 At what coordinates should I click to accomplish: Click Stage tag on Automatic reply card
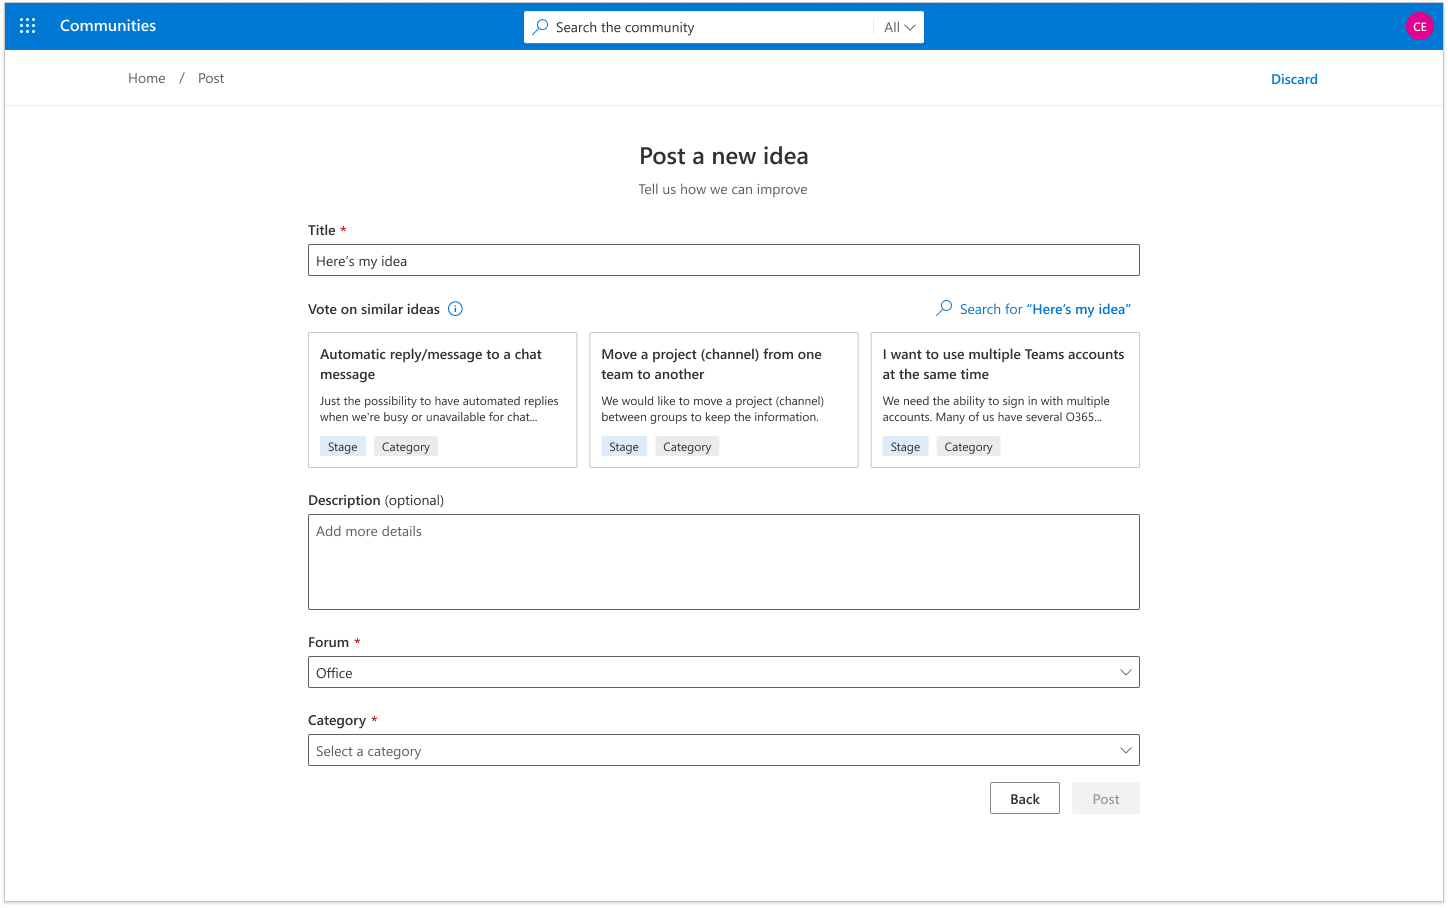coord(342,447)
